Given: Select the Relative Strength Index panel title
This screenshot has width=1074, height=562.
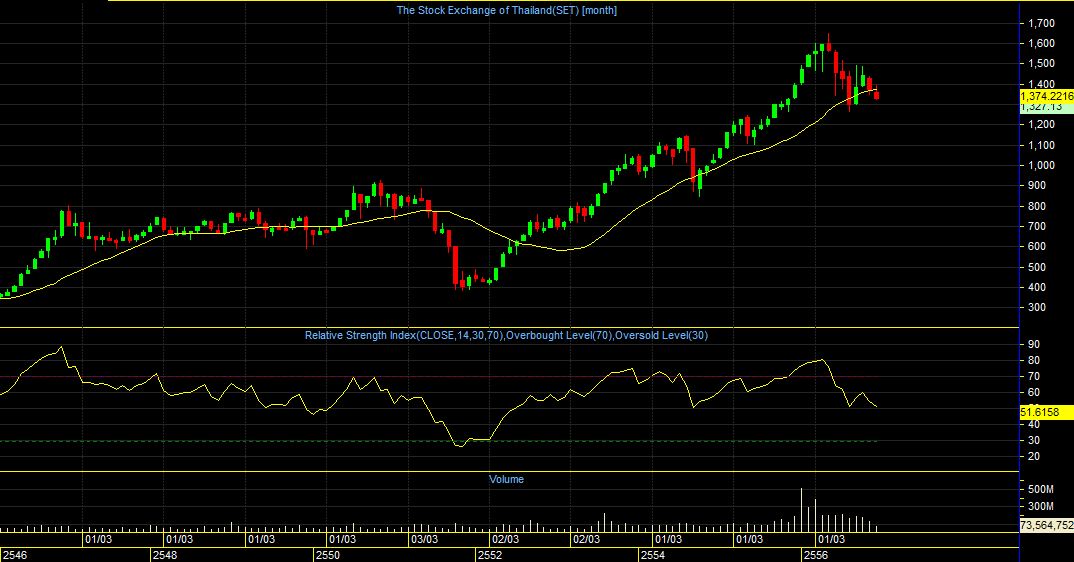Looking at the screenshot, I should [506, 335].
